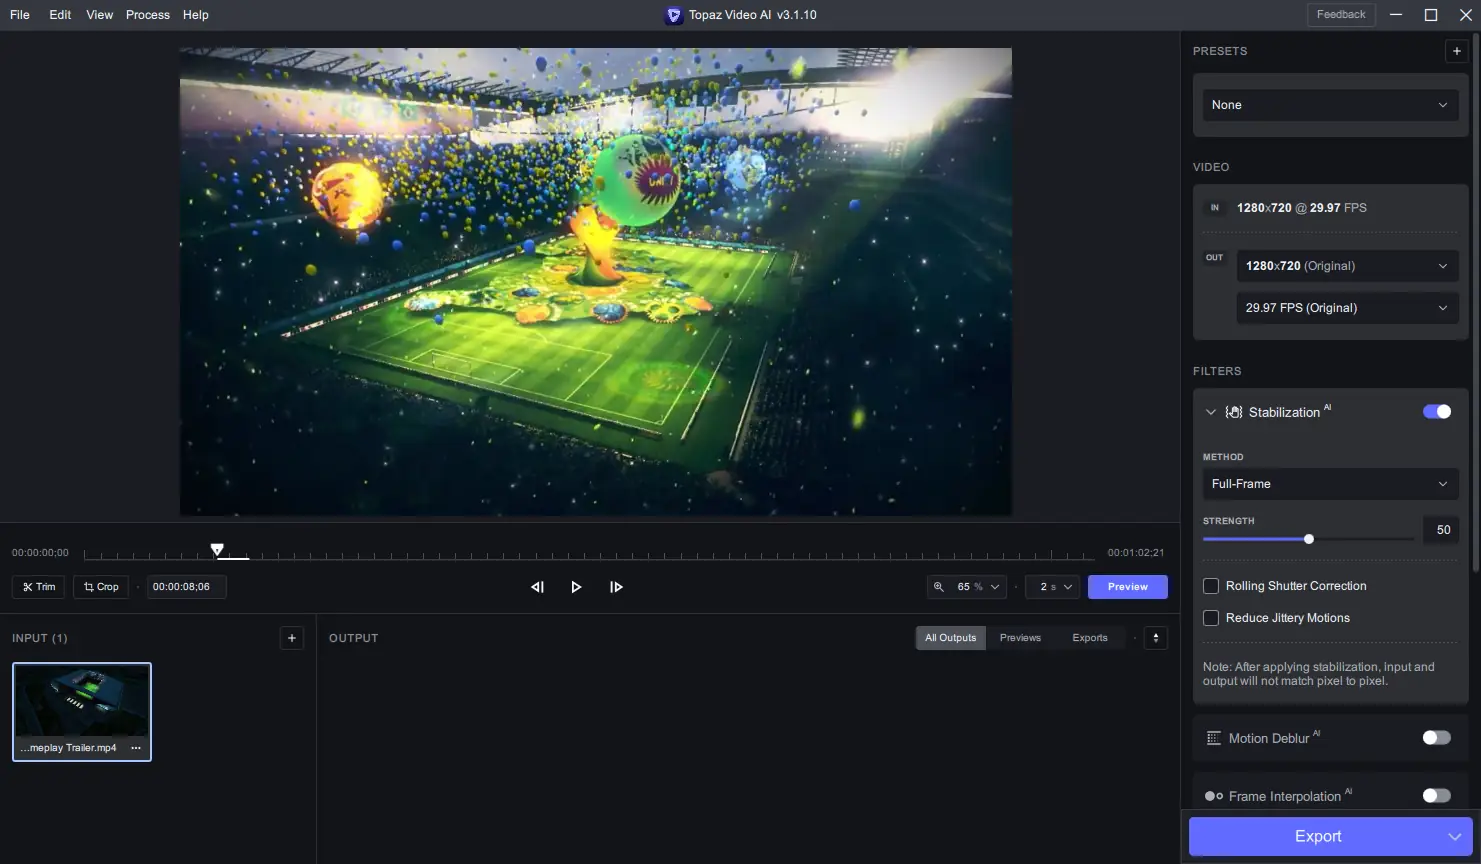
Task: Open the Edit menu
Action: coord(60,15)
